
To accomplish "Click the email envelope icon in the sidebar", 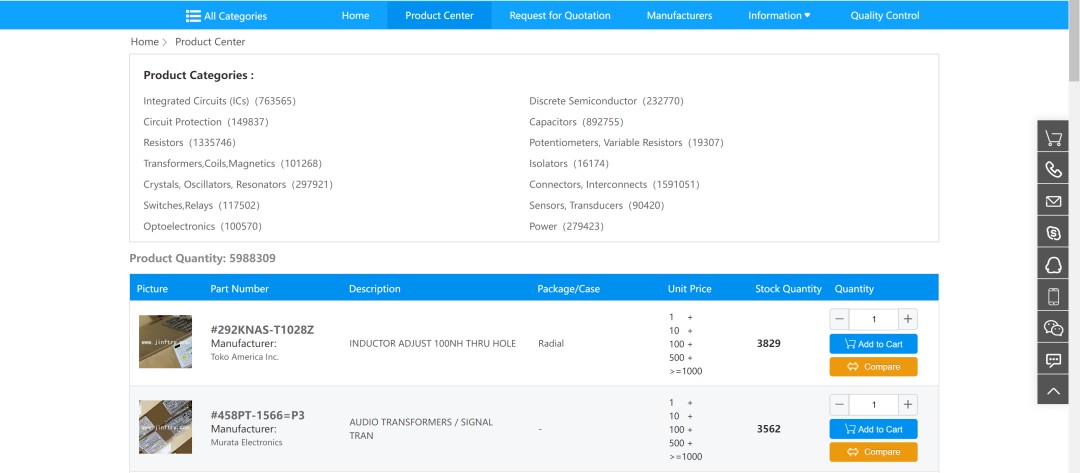I will click(x=1053, y=202).
